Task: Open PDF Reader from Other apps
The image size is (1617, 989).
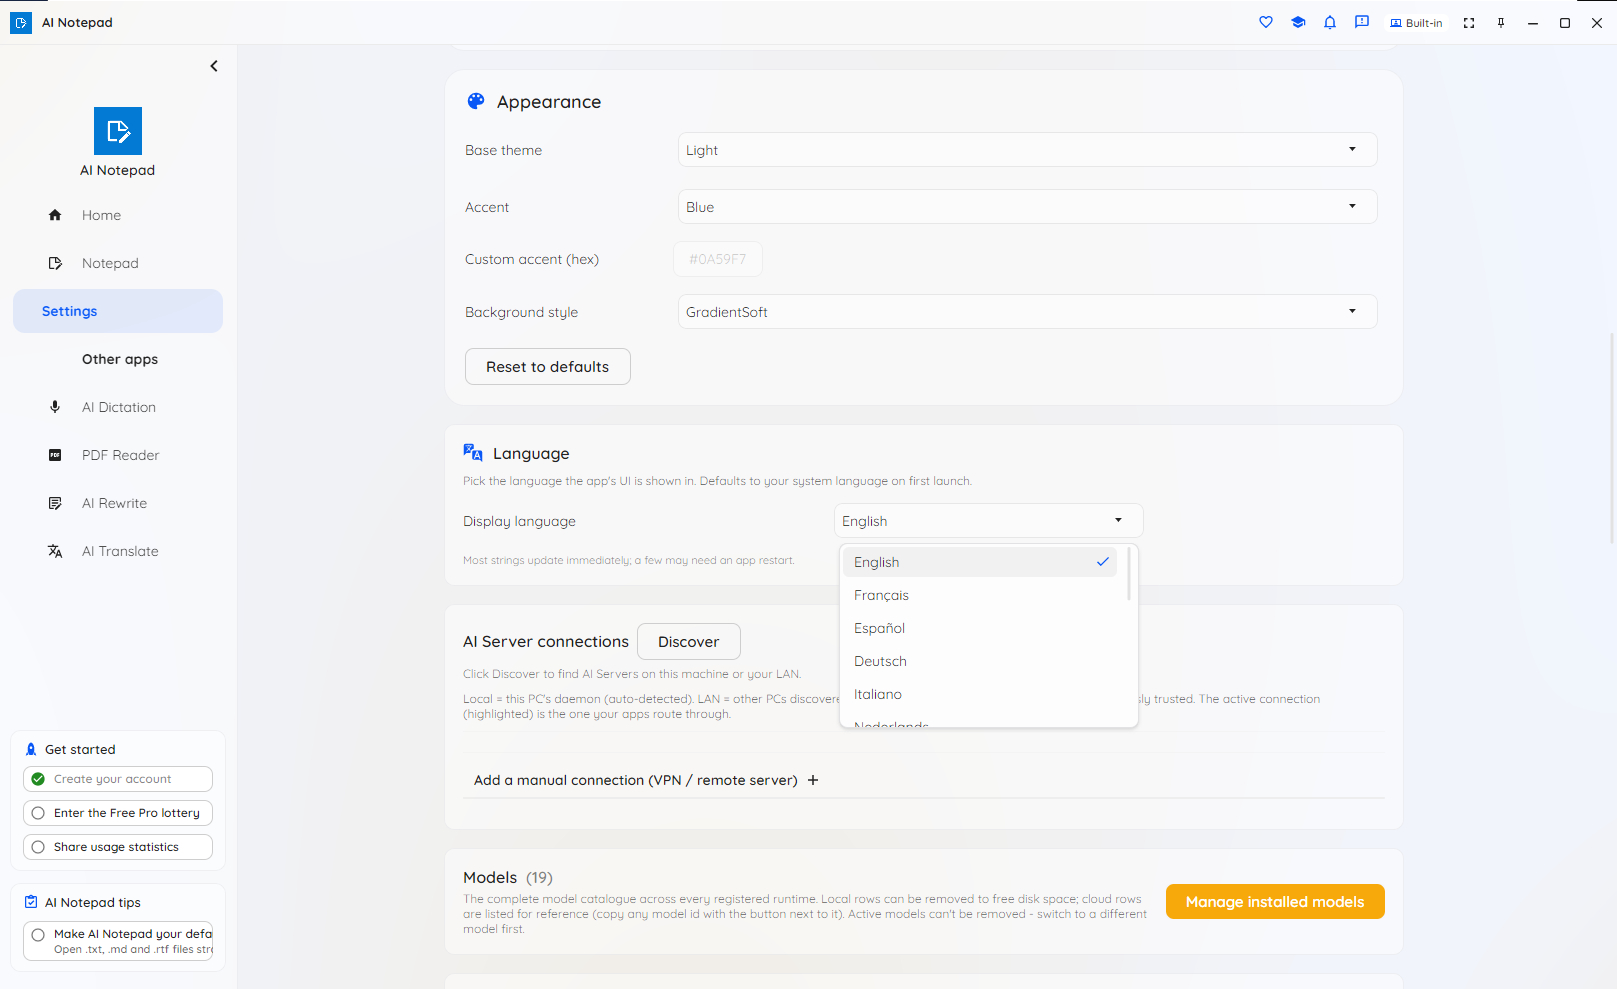Action: click(118, 455)
